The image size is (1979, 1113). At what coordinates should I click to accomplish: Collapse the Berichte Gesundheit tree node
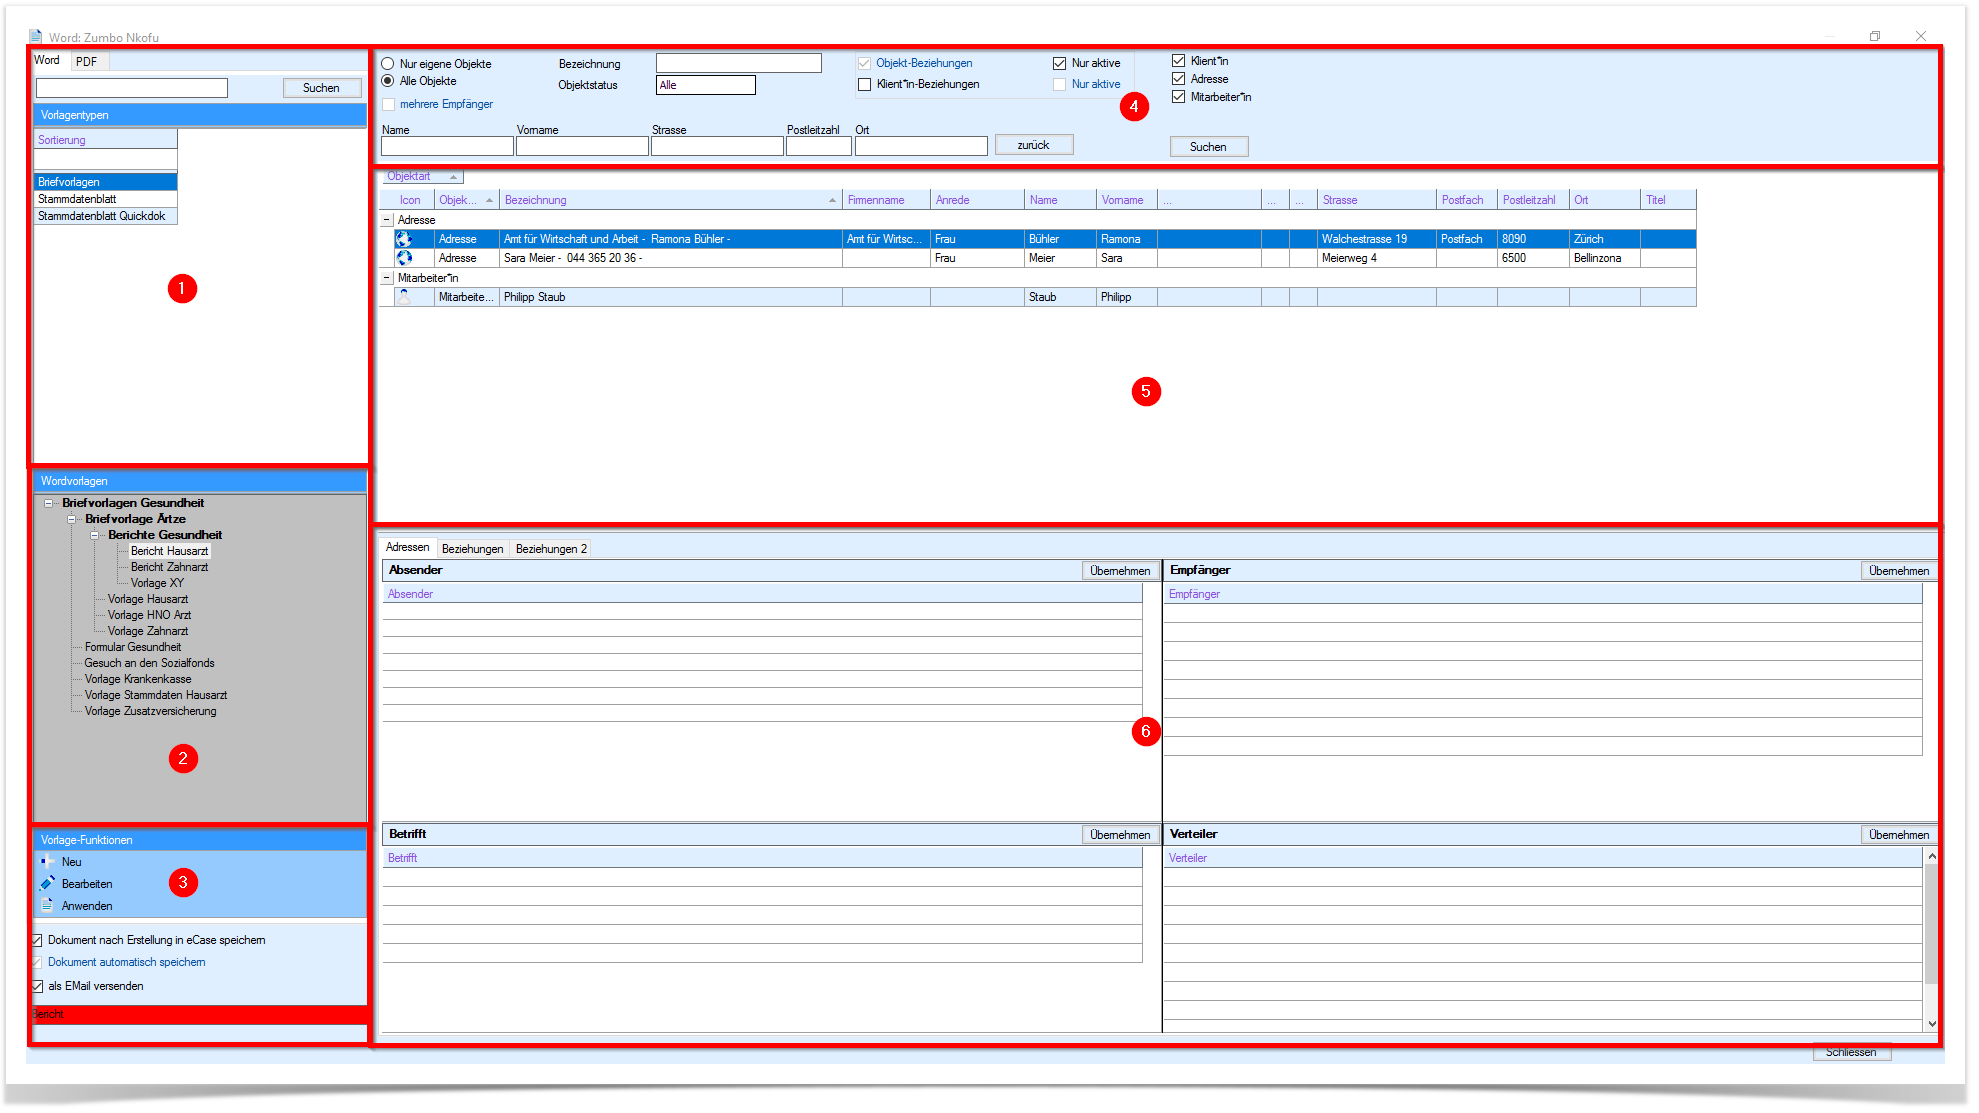click(x=95, y=535)
